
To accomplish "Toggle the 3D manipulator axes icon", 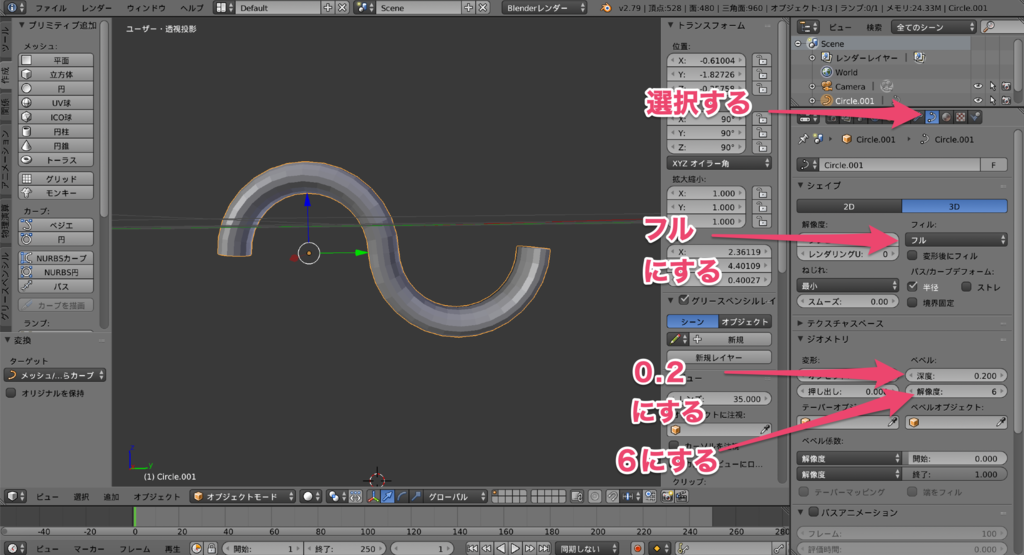I will (373, 497).
